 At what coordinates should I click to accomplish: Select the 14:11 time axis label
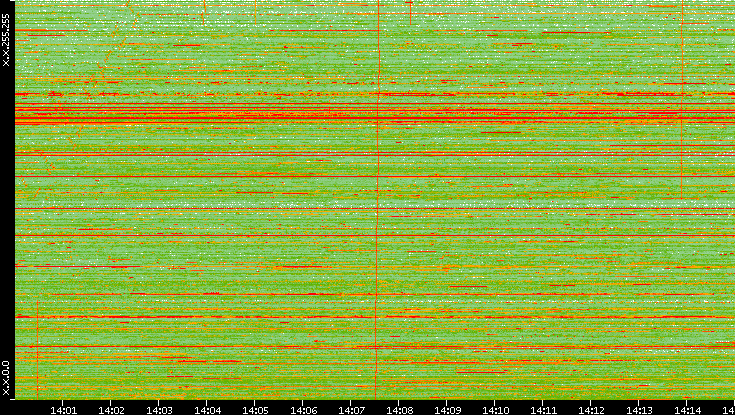point(543,410)
